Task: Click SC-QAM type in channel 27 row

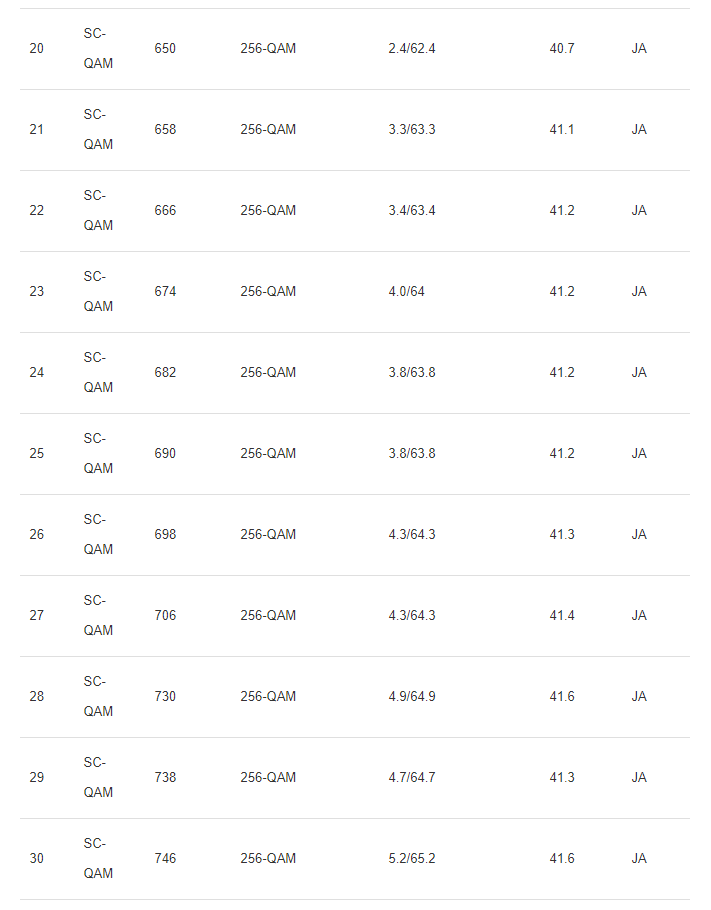Action: (x=98, y=616)
